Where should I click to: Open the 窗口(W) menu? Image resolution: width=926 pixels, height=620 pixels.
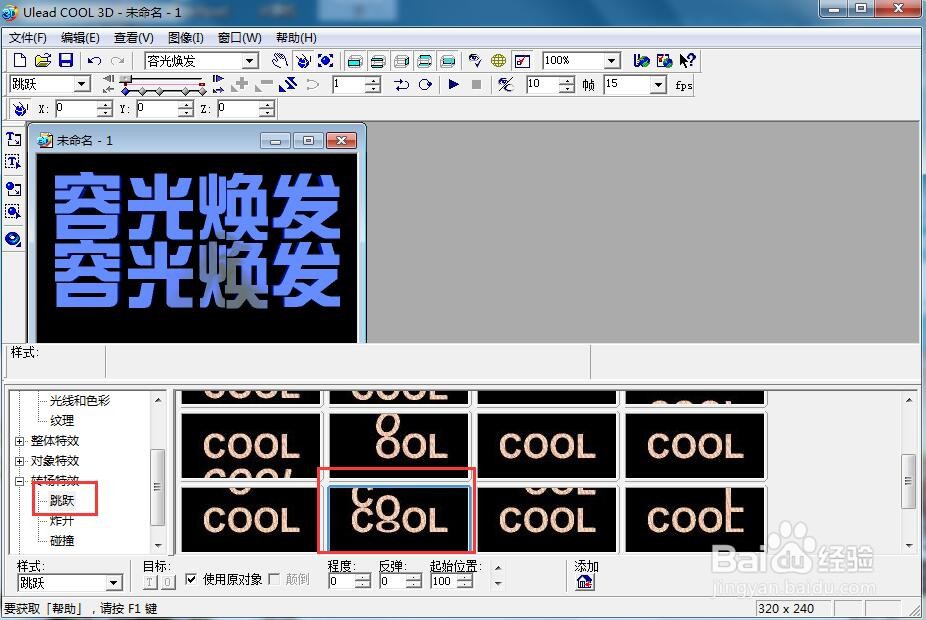pos(239,38)
